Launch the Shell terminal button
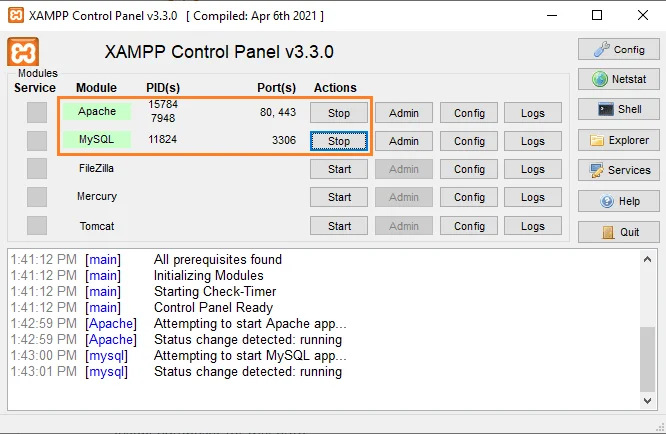This screenshot has width=666, height=434. click(x=618, y=109)
